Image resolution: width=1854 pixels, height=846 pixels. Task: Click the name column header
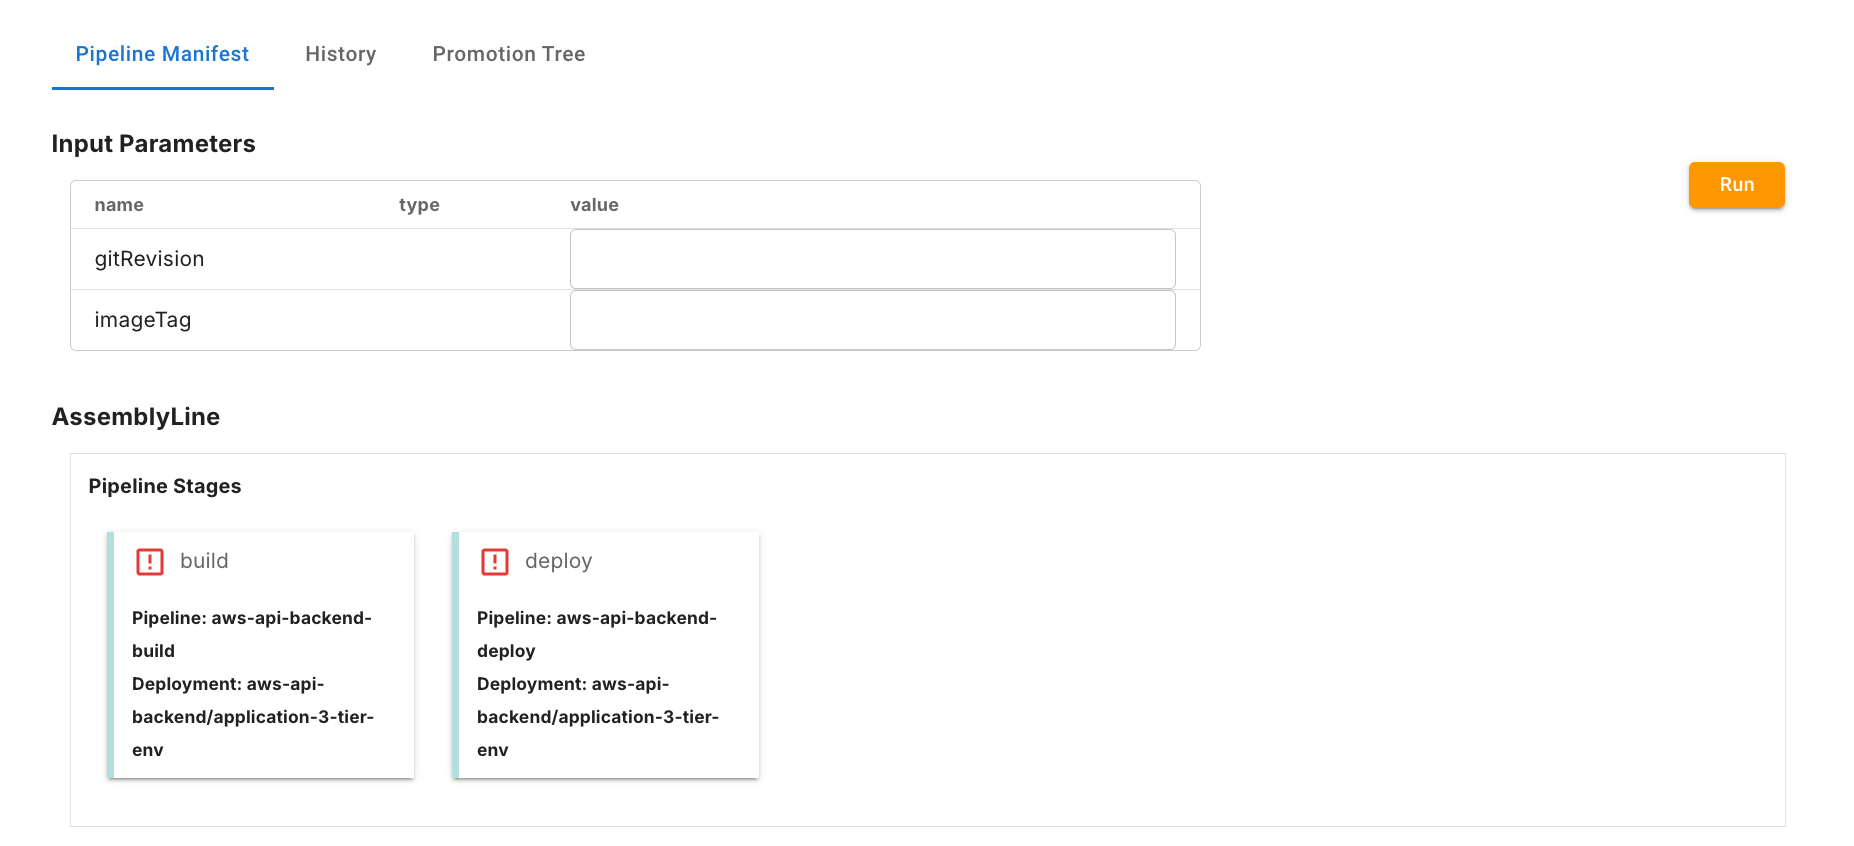[x=119, y=205]
